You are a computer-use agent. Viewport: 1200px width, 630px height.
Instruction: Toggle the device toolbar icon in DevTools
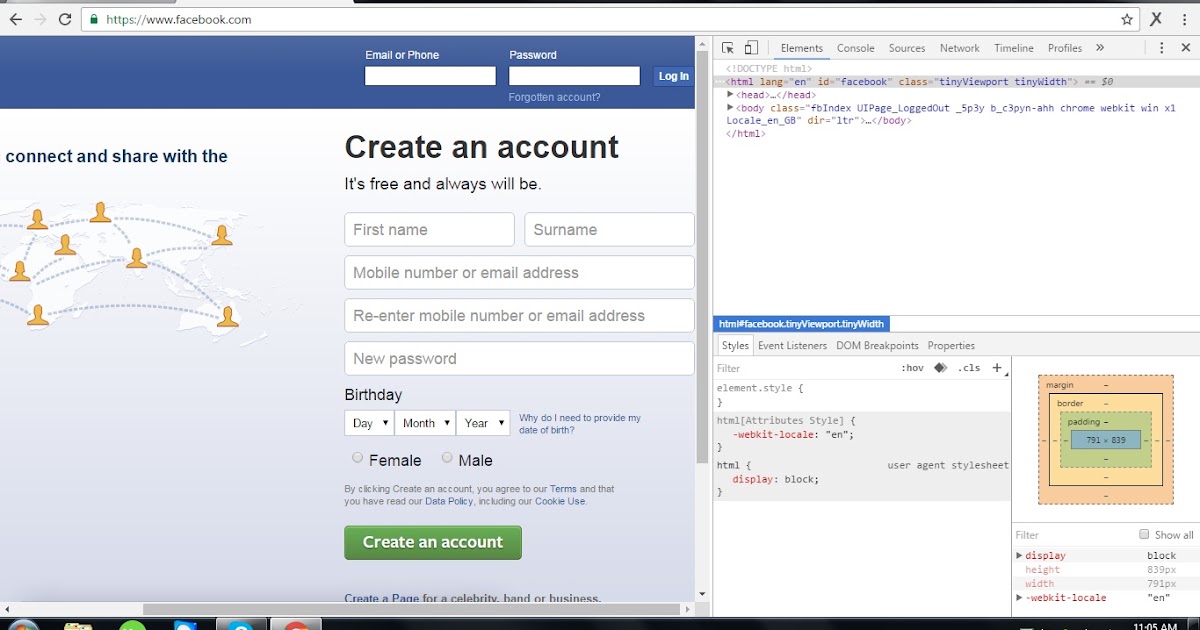751,47
